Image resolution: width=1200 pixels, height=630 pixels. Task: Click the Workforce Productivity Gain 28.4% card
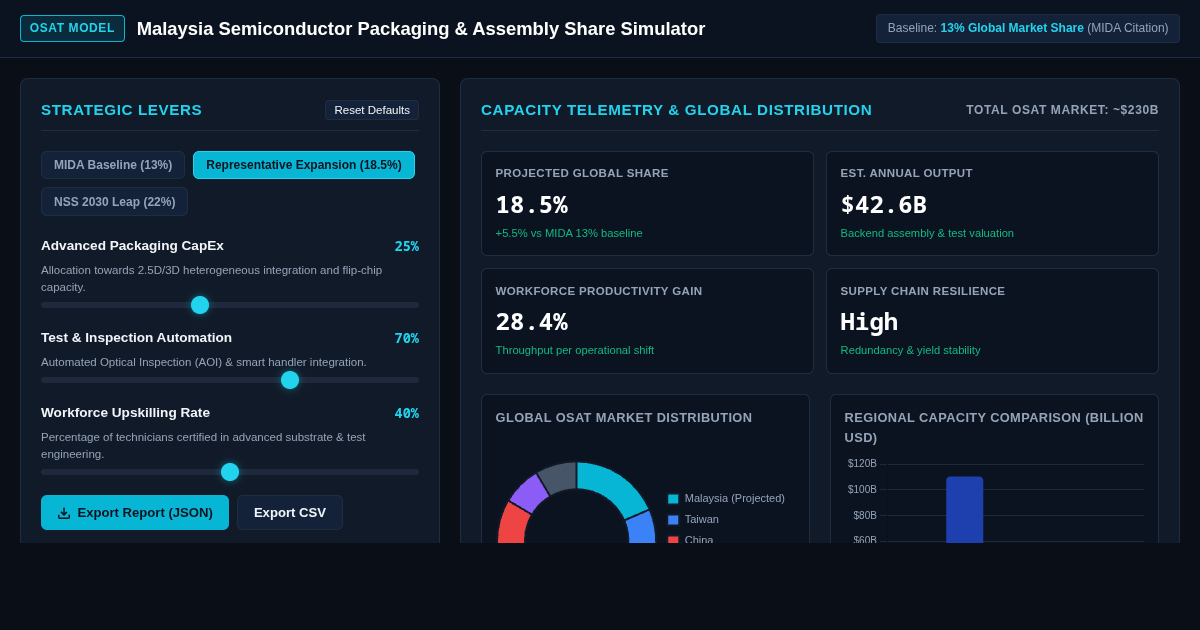coord(647,321)
